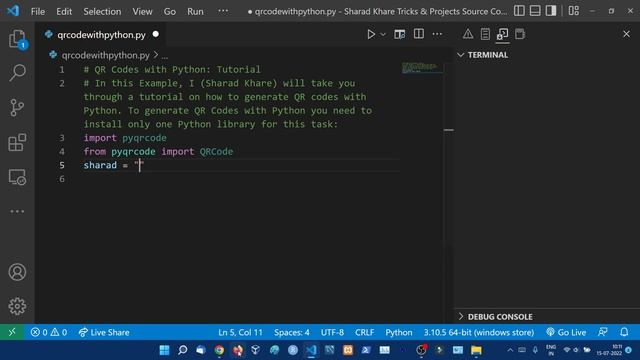
Task: Open the Accounts menu icon
Action: [17, 272]
